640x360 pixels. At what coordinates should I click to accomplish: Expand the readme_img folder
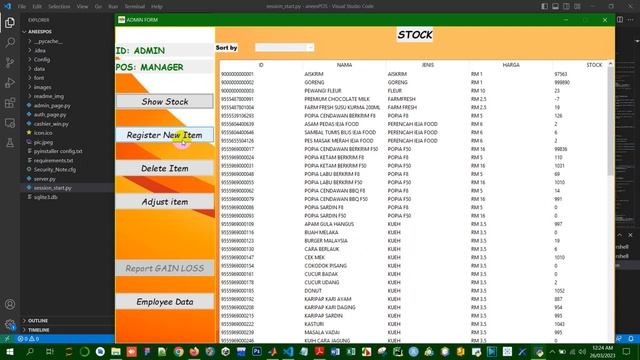click(49, 96)
